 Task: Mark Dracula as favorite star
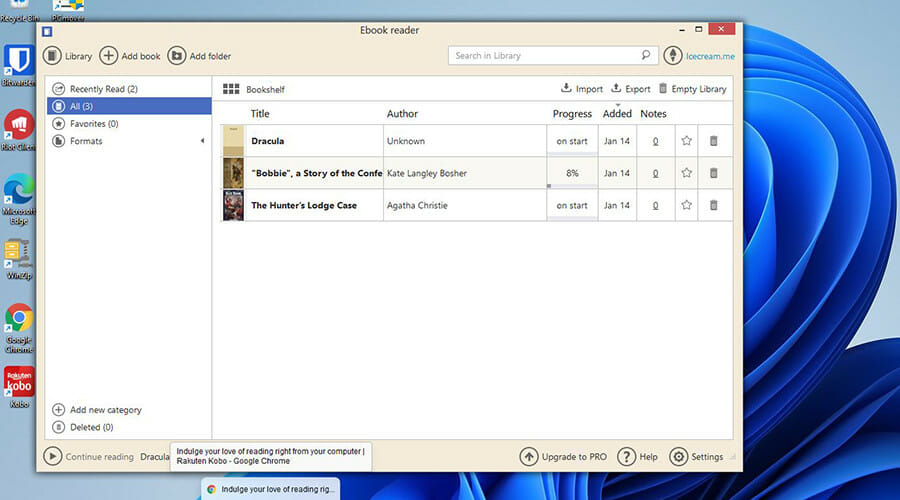[686, 141]
